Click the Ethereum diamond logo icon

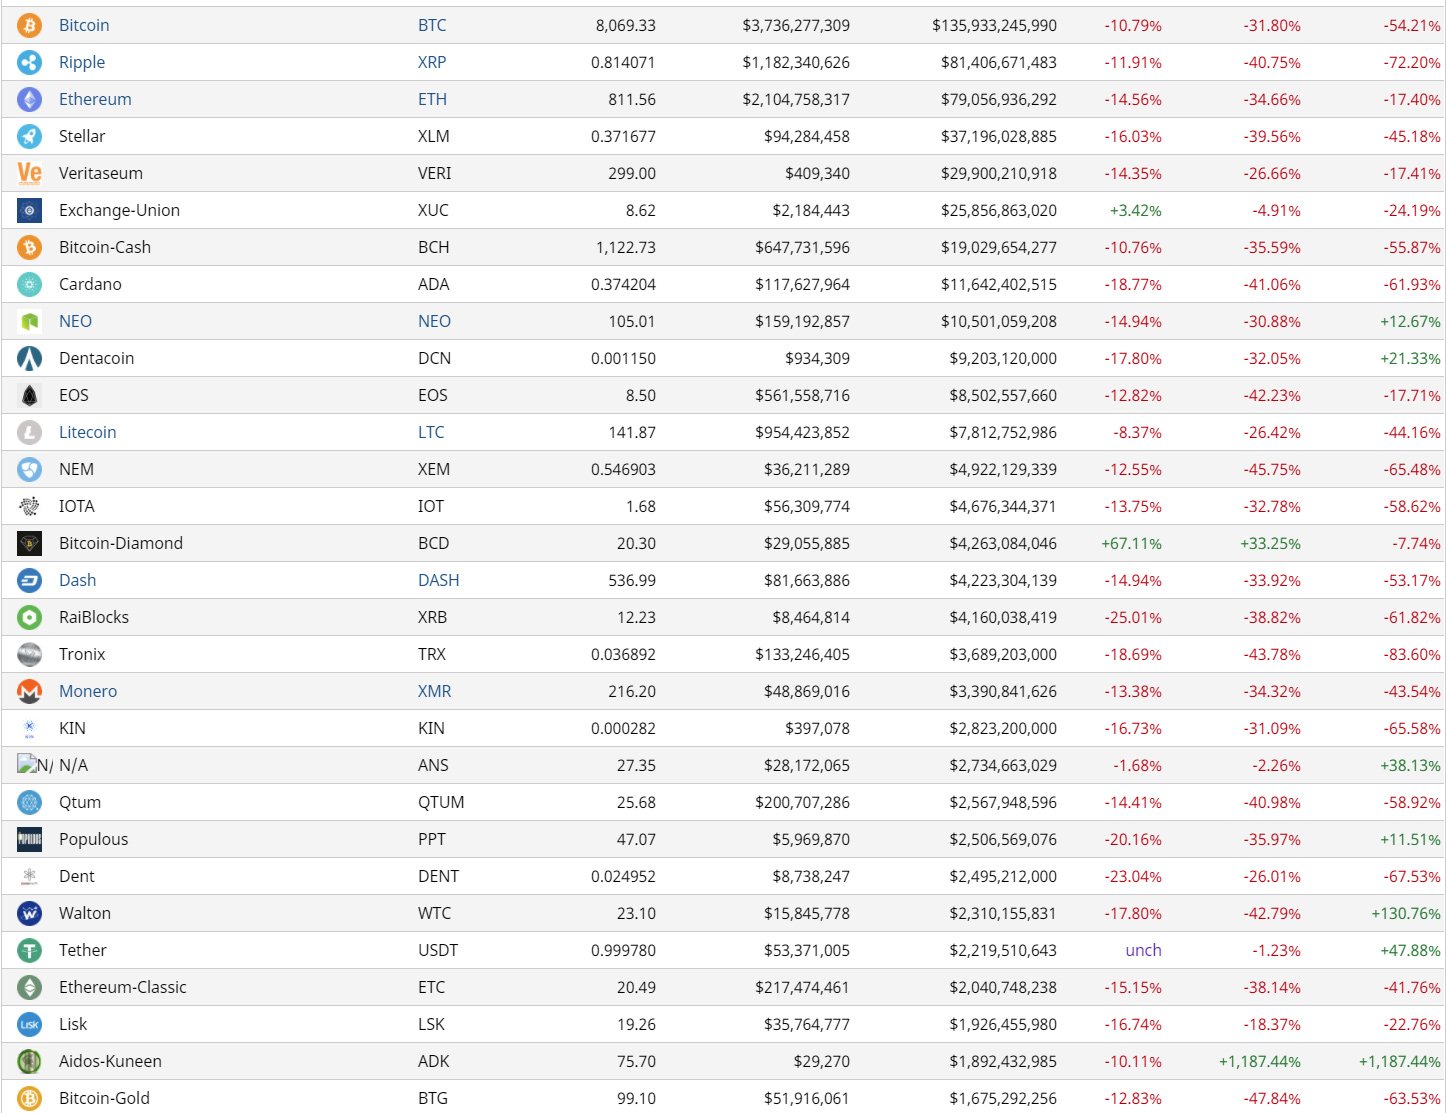click(x=30, y=99)
